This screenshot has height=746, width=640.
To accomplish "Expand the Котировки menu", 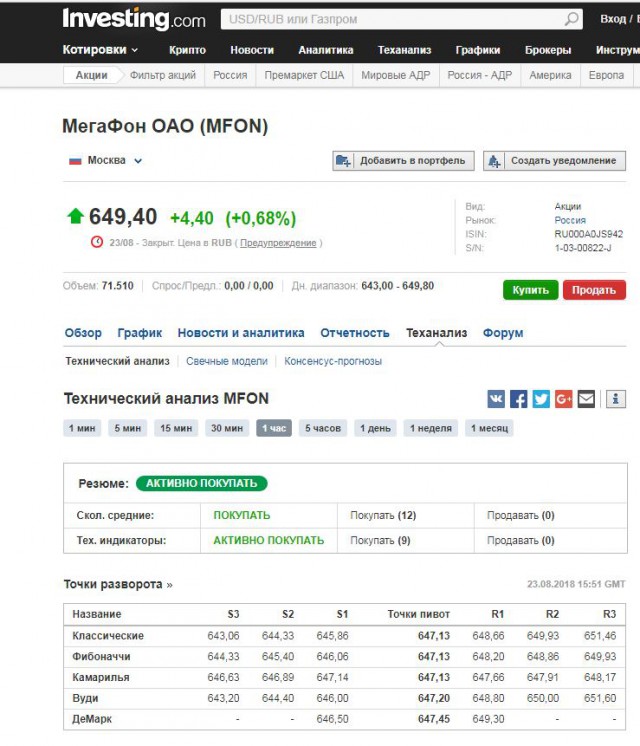I will [100, 49].
